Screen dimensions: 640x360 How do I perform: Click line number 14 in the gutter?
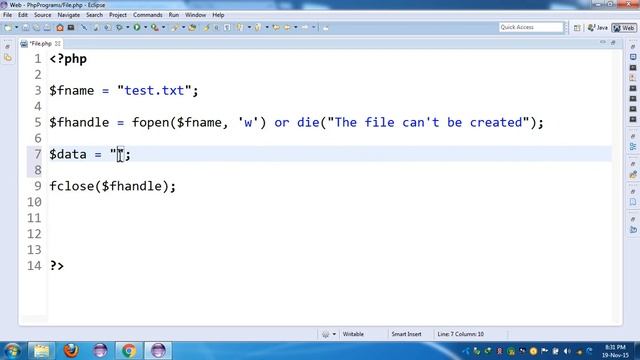(34, 266)
